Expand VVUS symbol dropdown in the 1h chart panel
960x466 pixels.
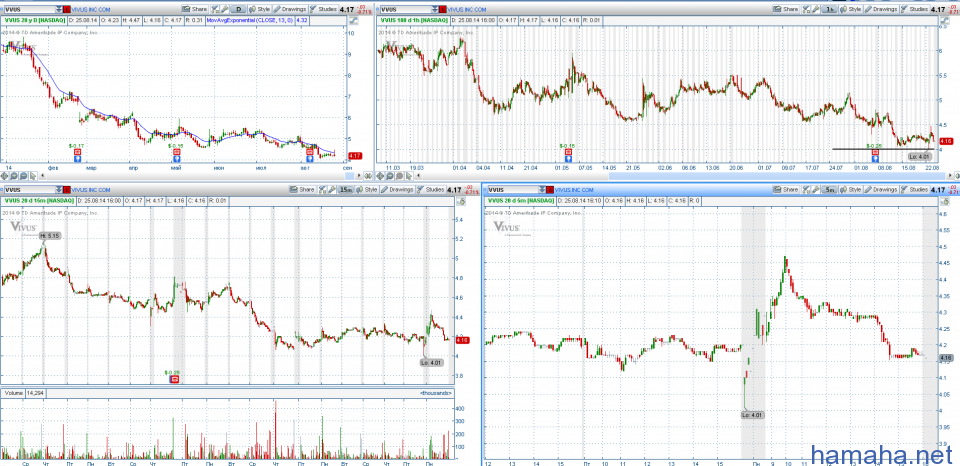(435, 9)
